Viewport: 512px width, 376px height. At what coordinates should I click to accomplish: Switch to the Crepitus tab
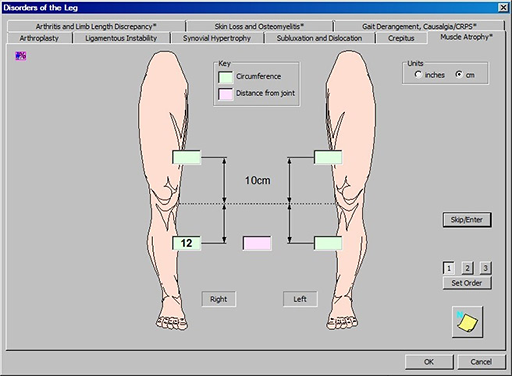[x=401, y=38]
